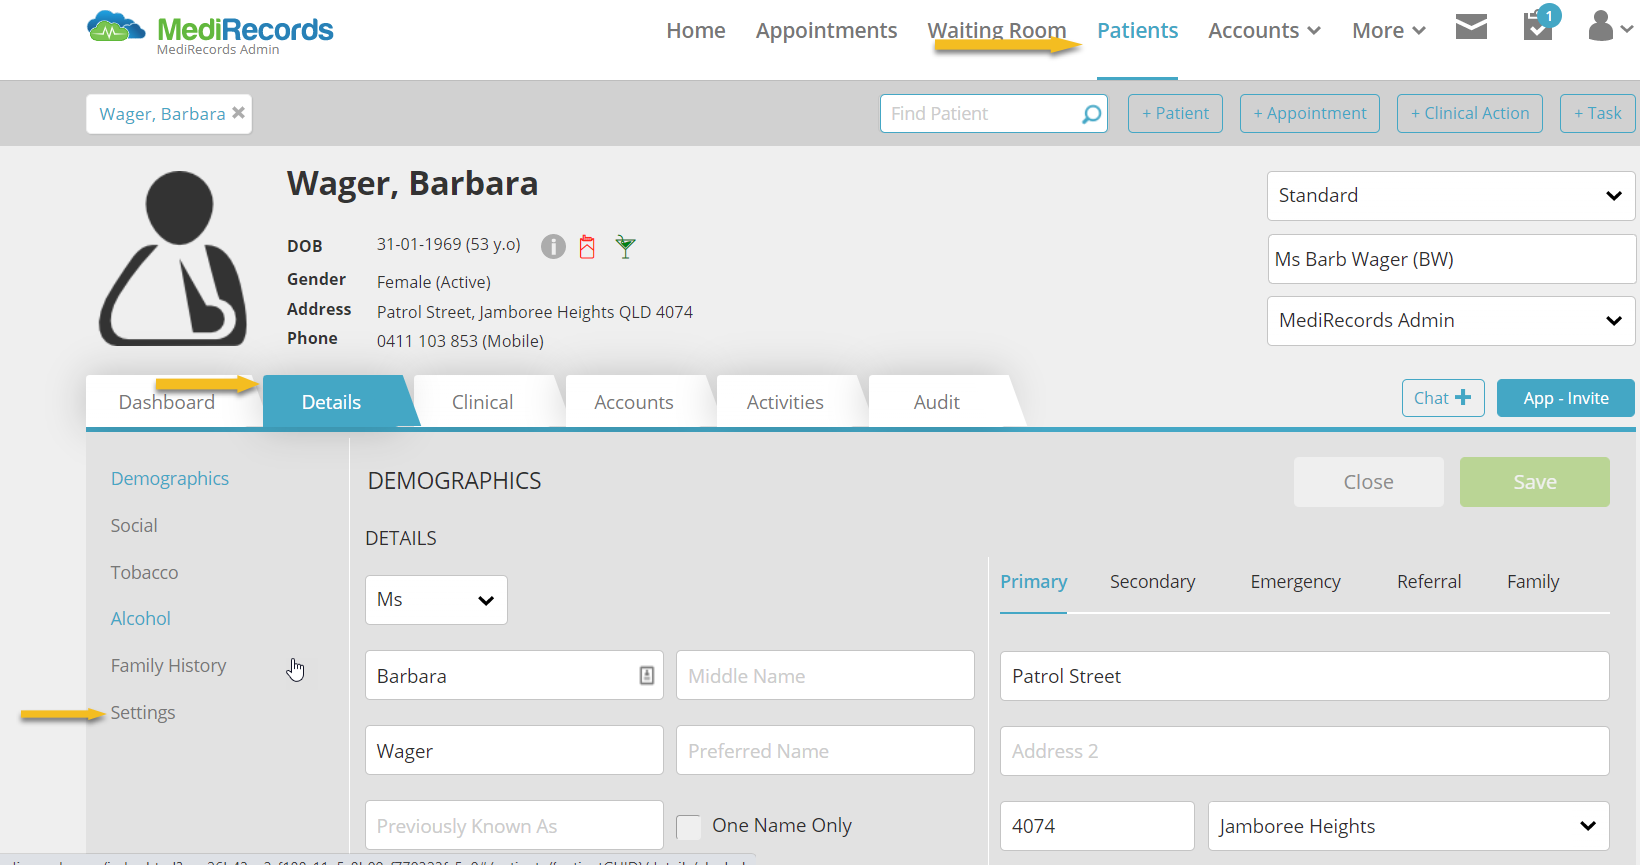Open the tasks notification icon
The height and width of the screenshot is (865, 1640).
click(1540, 23)
